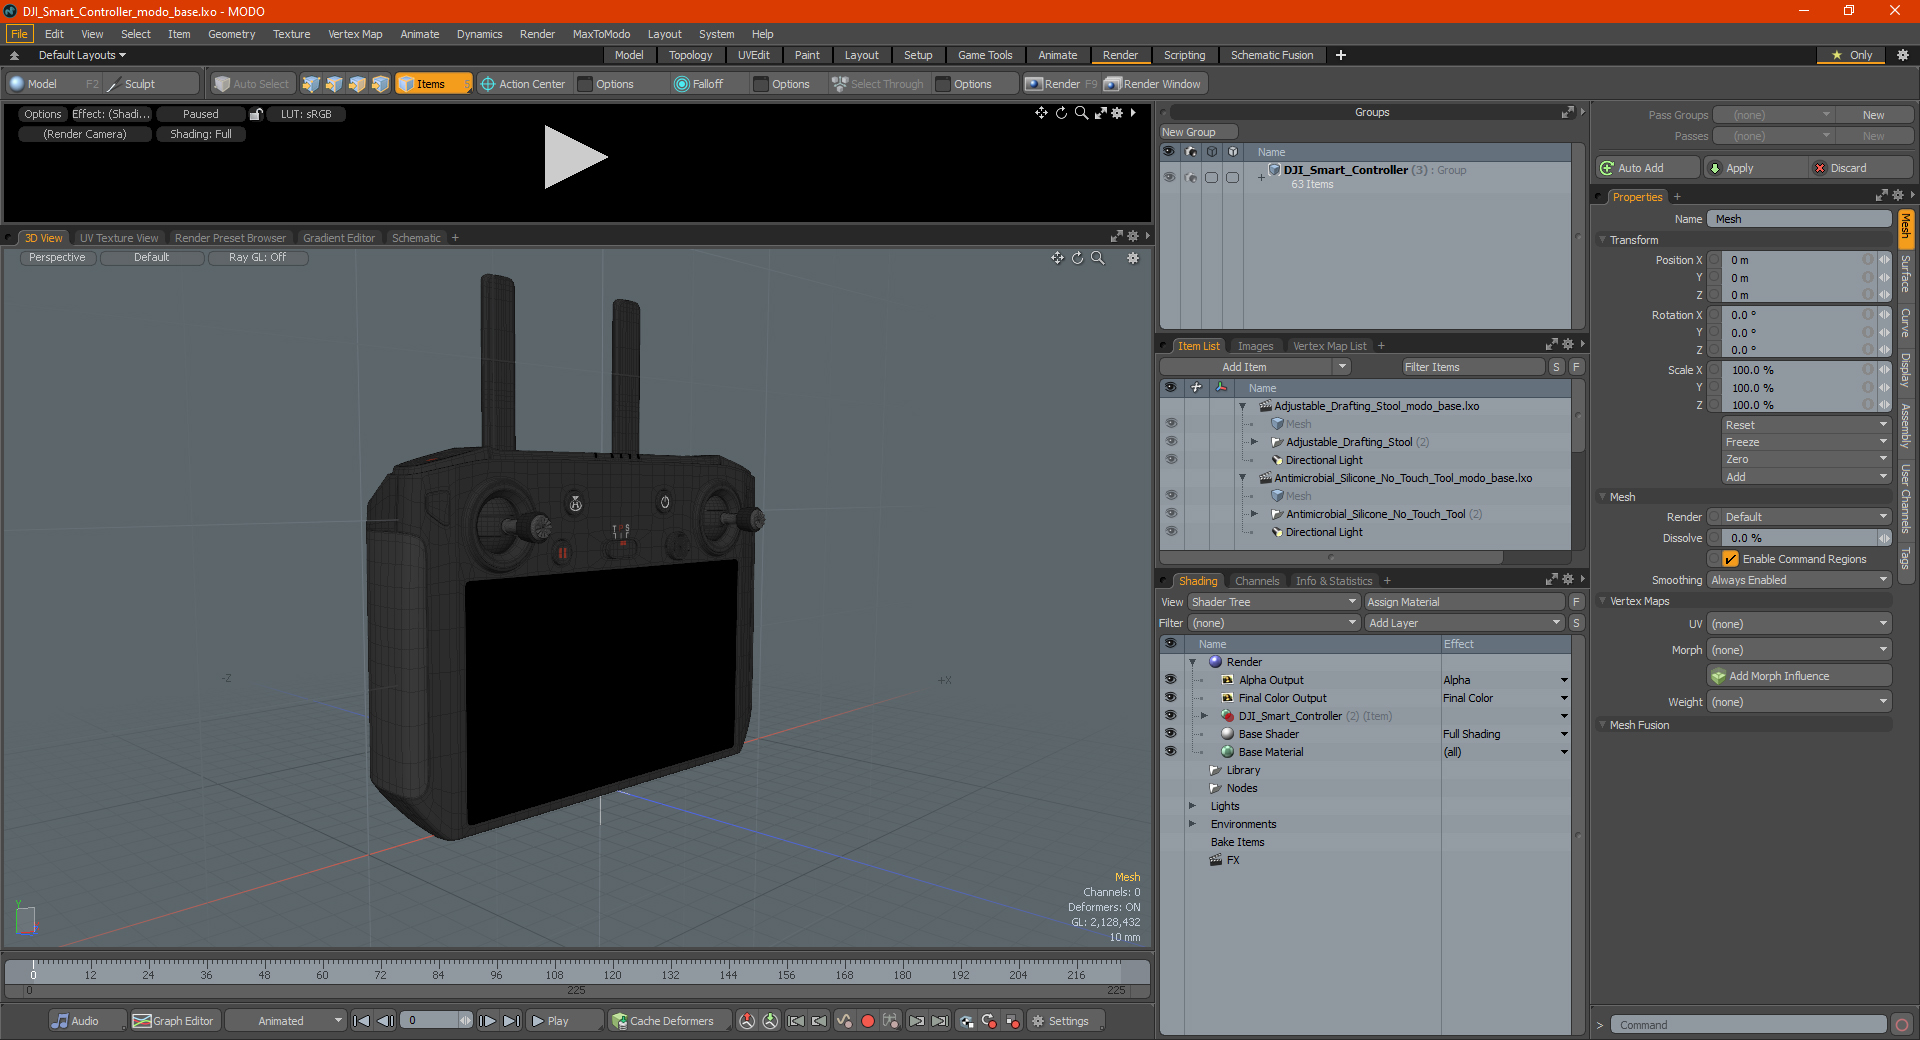The image size is (1920, 1040).
Task: Open the Shader Tree view dropdown
Action: coord(1274,602)
